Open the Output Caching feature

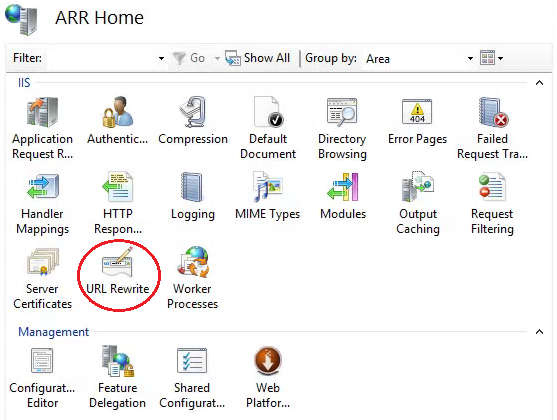coord(417,187)
